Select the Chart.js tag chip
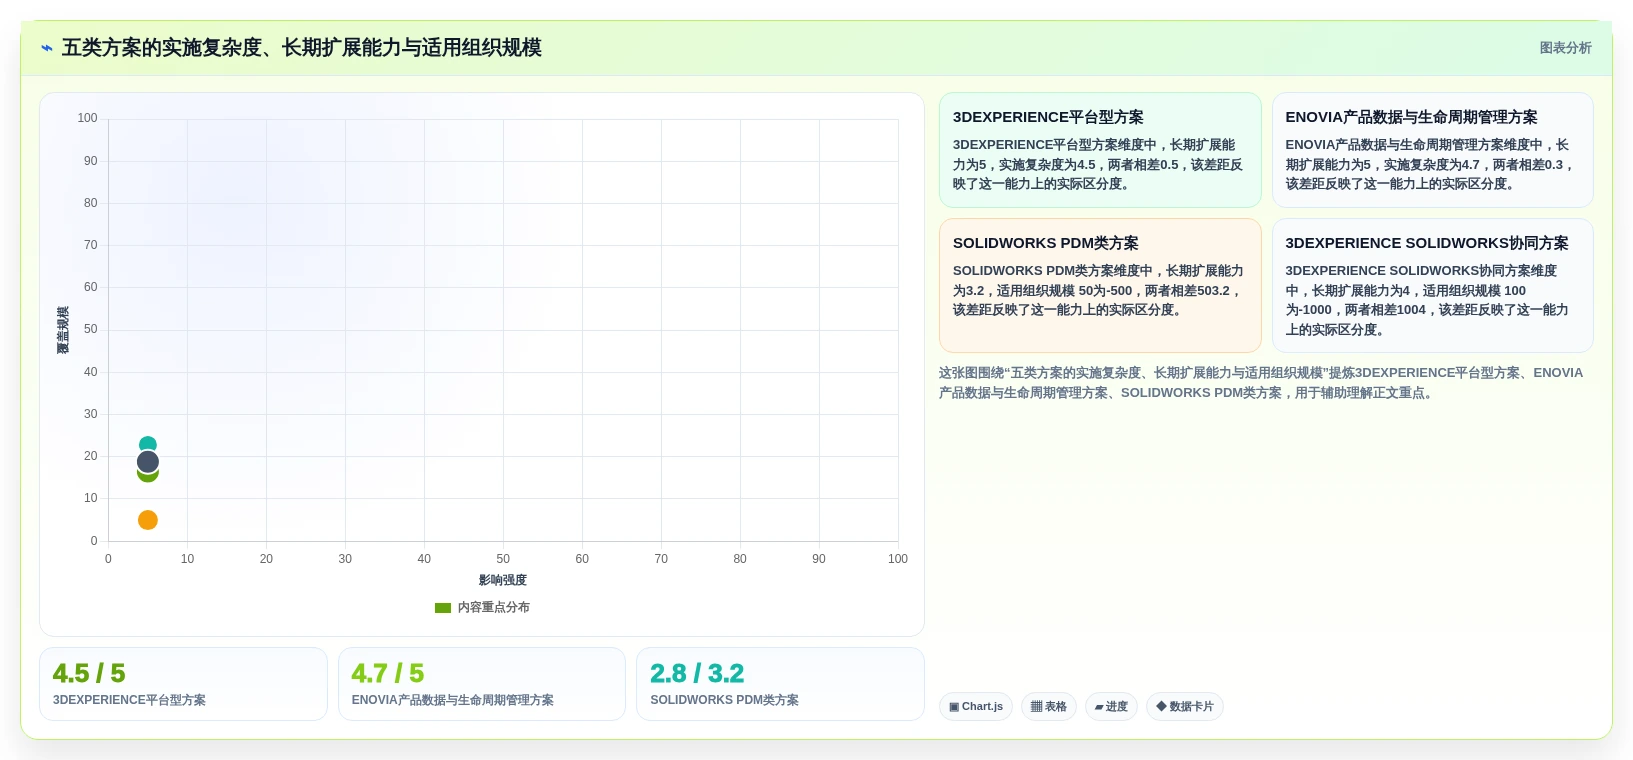1633x760 pixels. (x=976, y=706)
